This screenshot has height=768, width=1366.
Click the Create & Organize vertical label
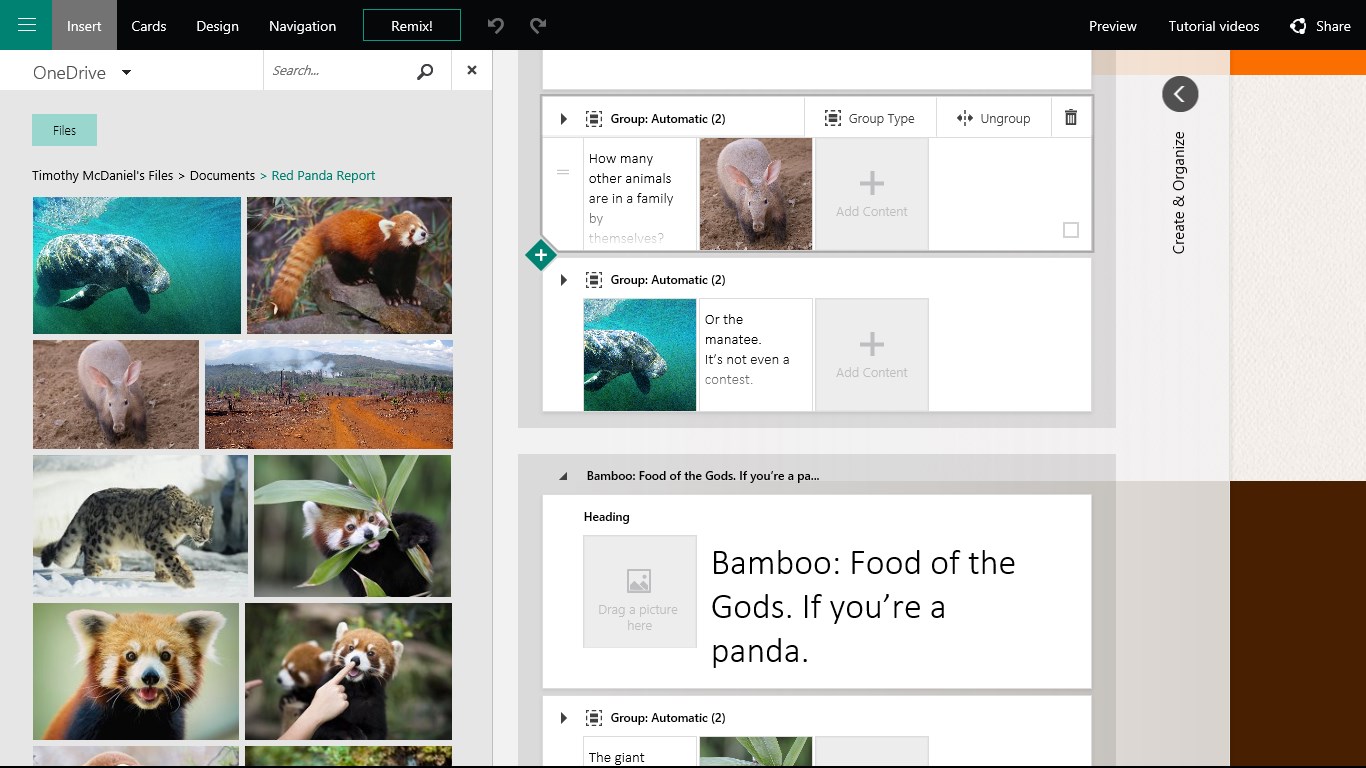click(1179, 192)
